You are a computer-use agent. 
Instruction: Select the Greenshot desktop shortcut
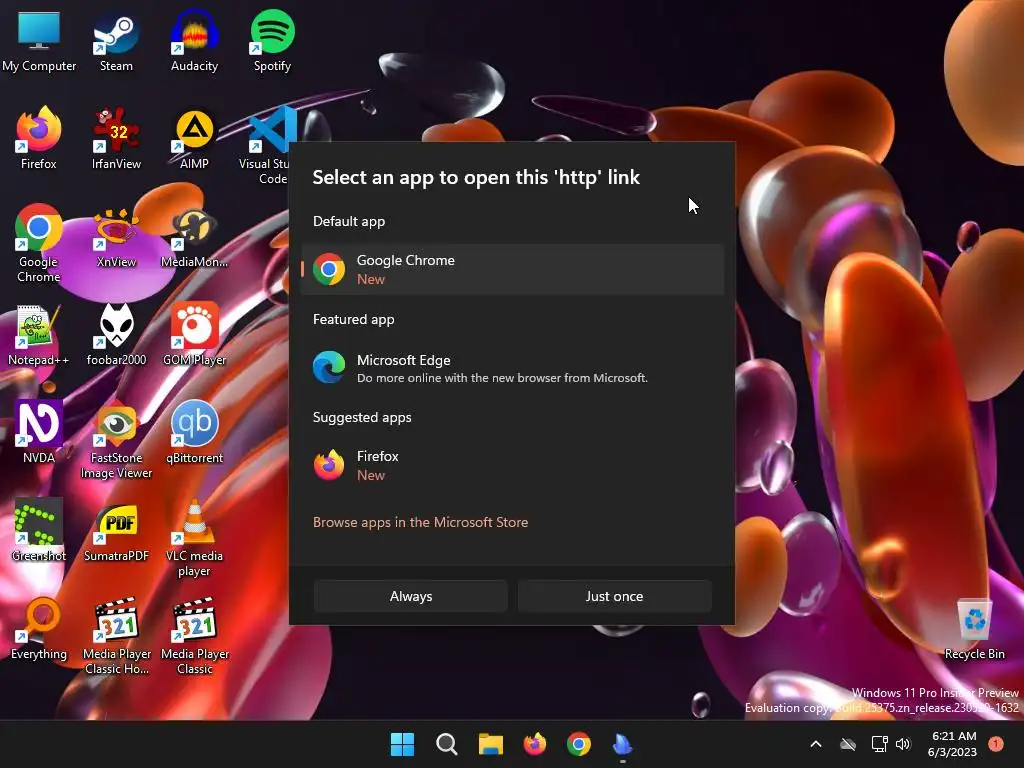pos(39,530)
